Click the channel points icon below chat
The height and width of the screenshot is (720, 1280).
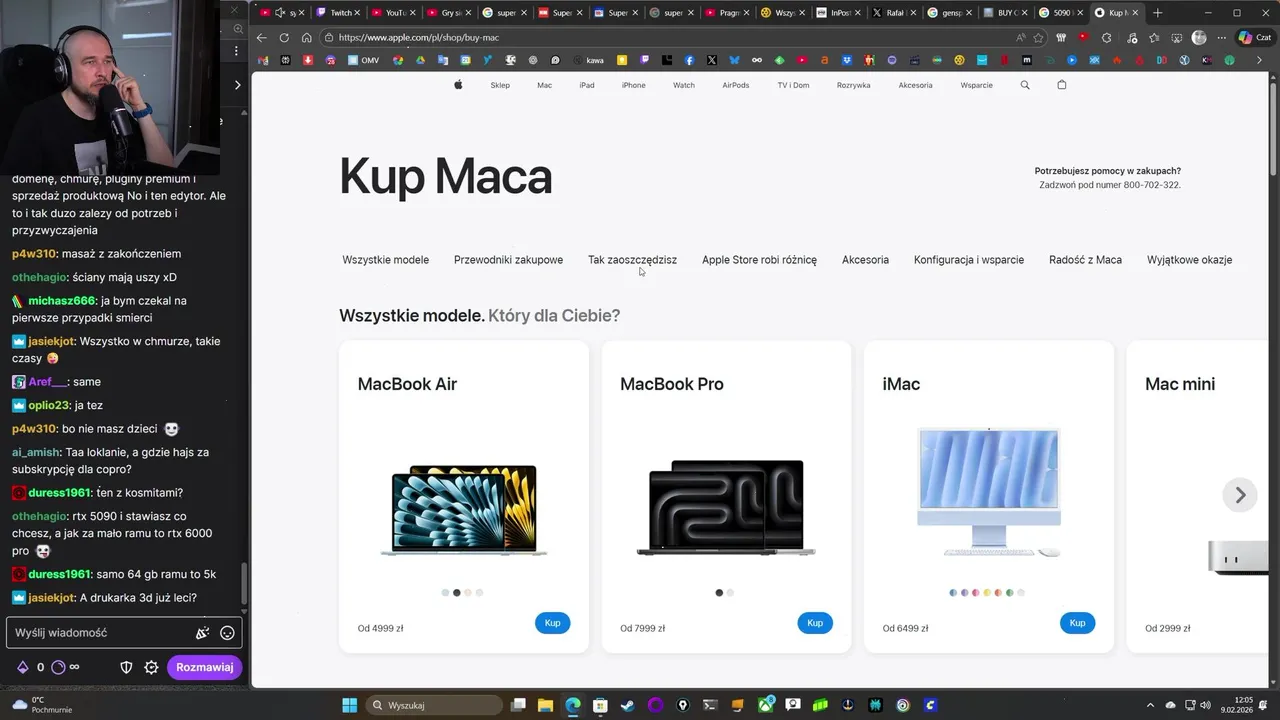pyautogui.click(x=58, y=667)
